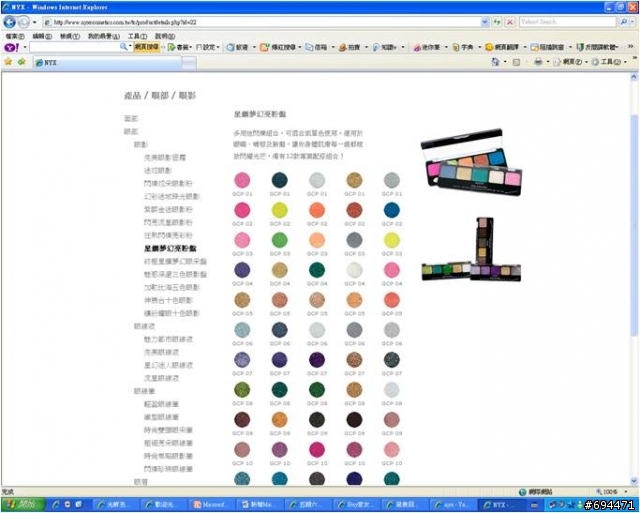Click the Add to Favorites green-plus star icon

[x=22, y=62]
